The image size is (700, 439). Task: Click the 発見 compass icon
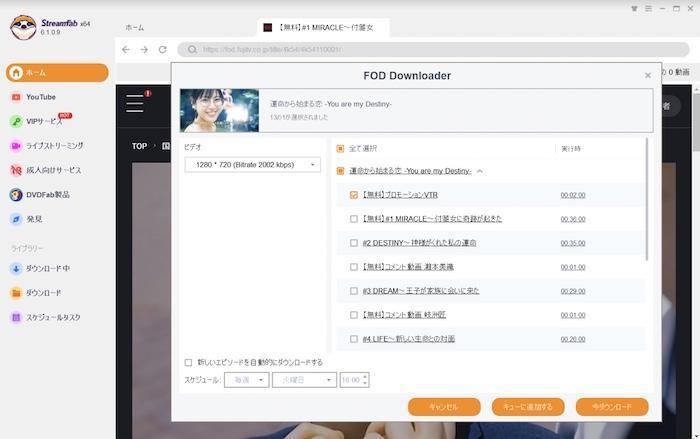[x=16, y=219]
